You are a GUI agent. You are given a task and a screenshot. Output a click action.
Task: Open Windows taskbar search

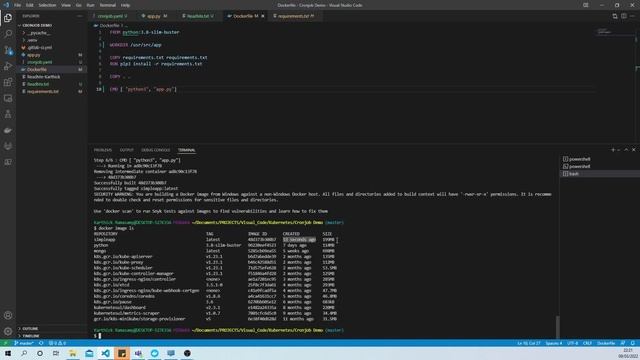24,353
